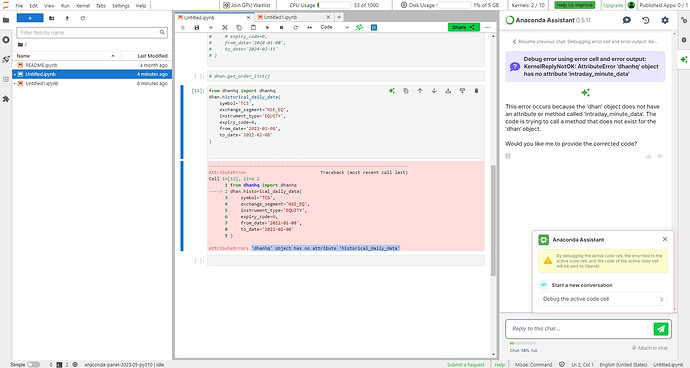Open the file browser sidebar icon
690x368 pixels.
tap(6, 20)
